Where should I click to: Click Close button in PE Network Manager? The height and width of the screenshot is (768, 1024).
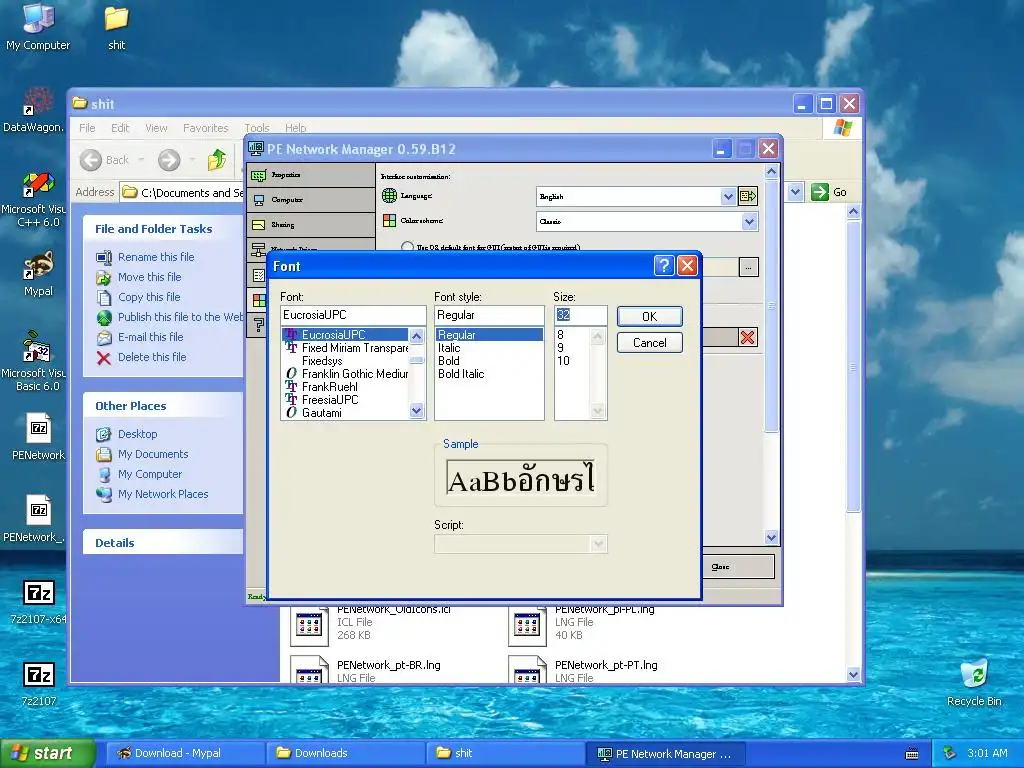coord(739,567)
